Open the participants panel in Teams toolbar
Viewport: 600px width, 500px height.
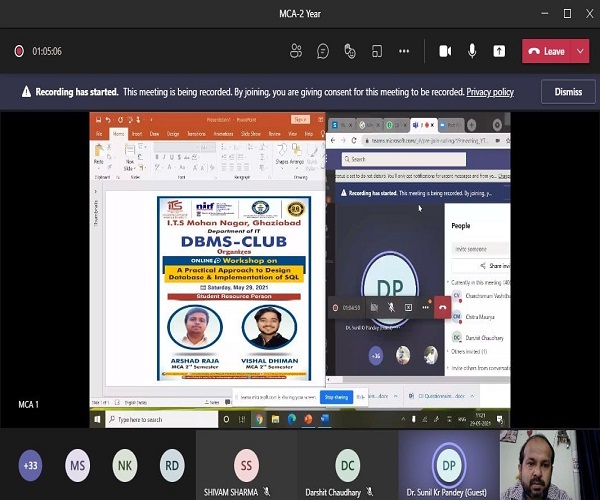(296, 51)
